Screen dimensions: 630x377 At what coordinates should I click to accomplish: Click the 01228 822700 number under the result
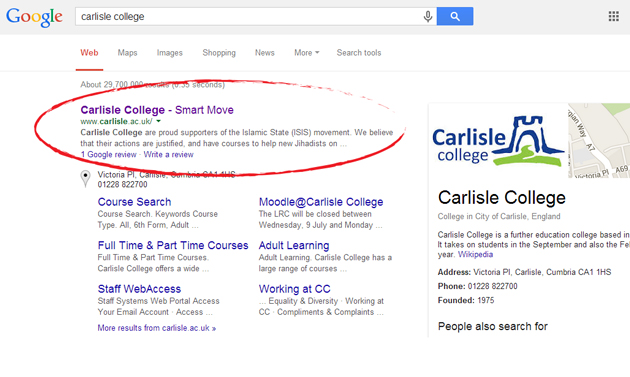(x=123, y=184)
